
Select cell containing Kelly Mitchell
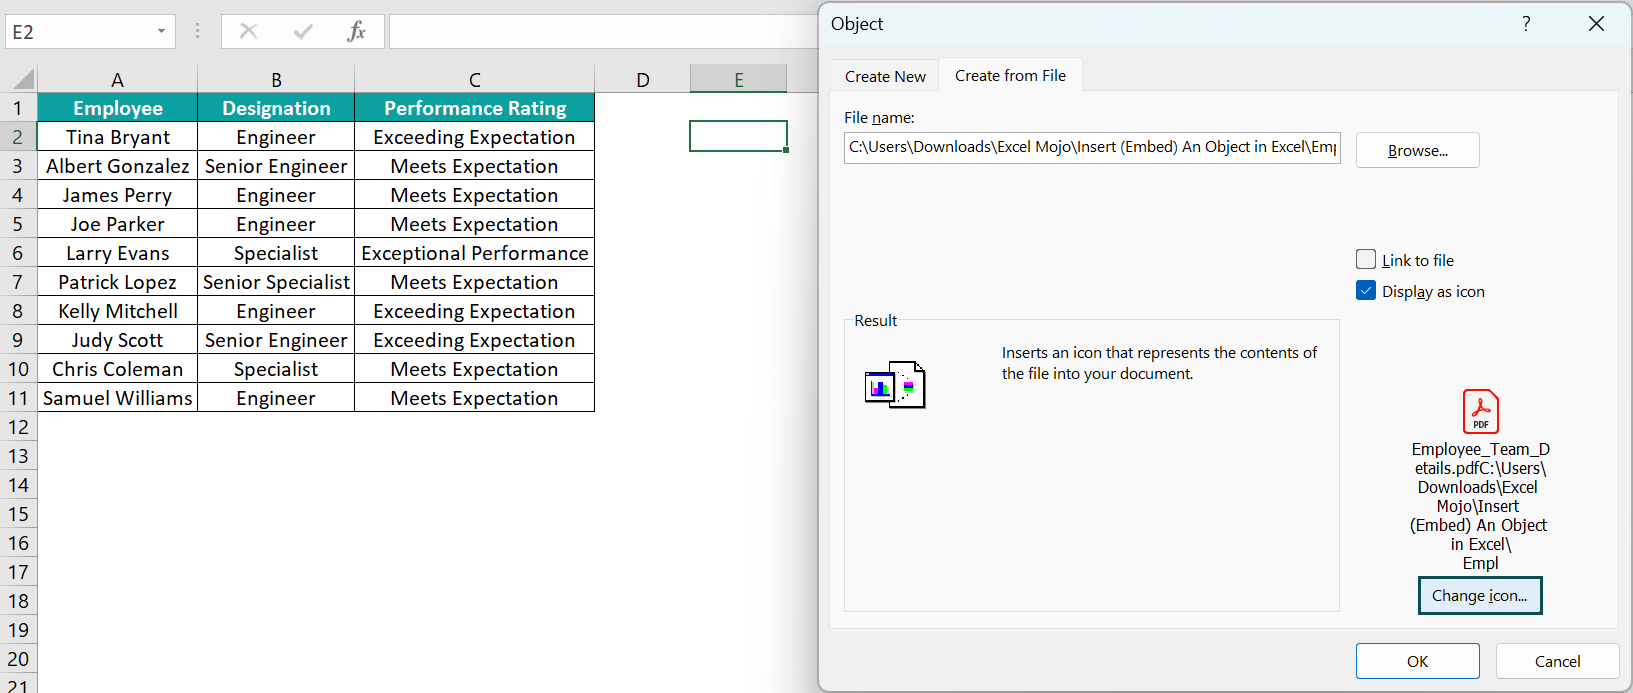click(x=117, y=311)
